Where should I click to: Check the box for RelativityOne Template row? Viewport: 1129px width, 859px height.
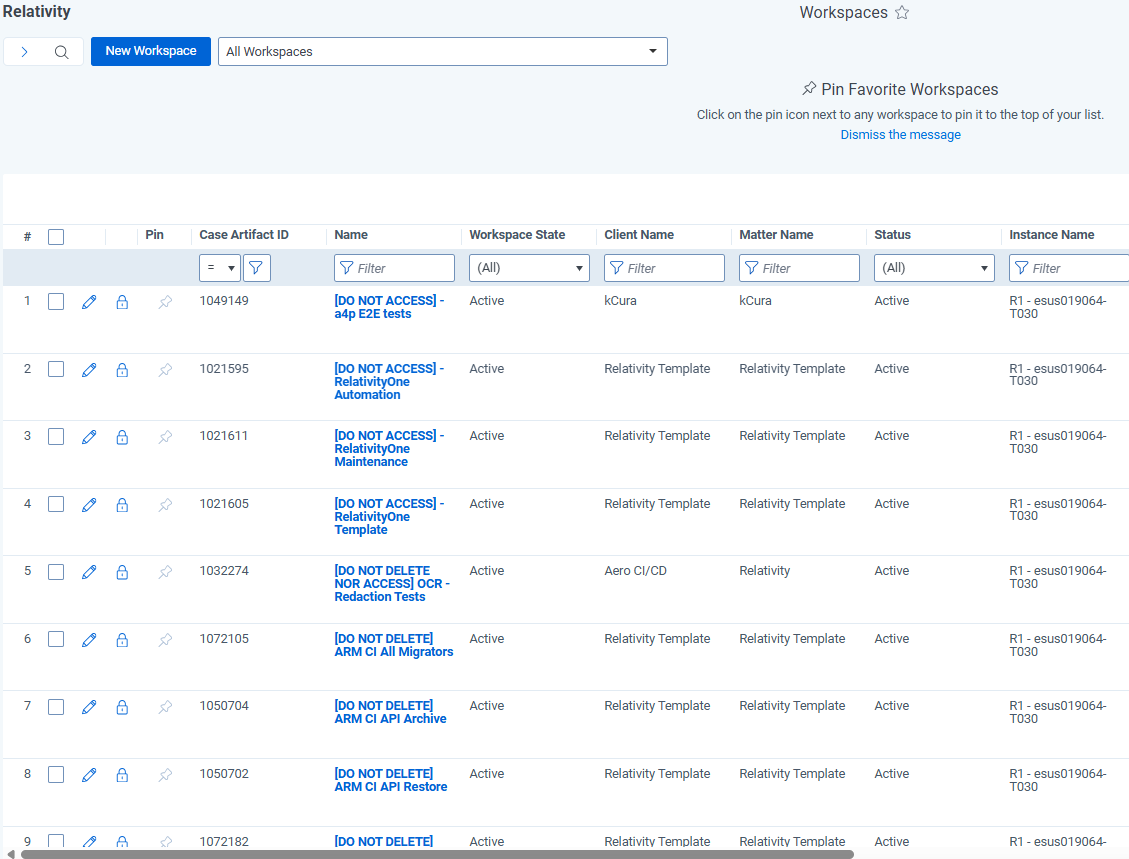coord(56,504)
